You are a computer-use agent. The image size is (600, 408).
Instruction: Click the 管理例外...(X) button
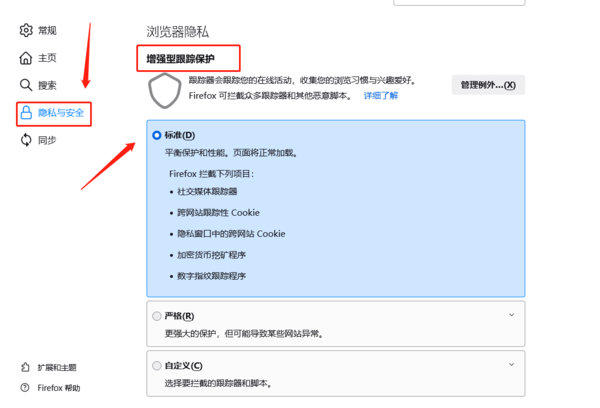[488, 85]
